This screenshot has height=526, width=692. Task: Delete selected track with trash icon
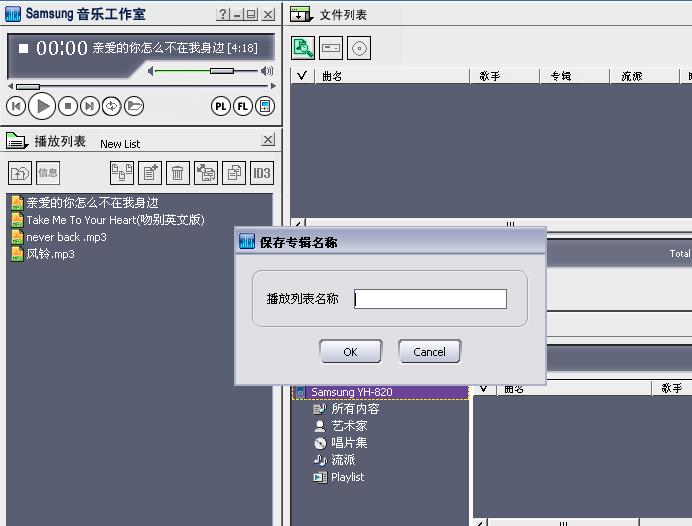(178, 173)
